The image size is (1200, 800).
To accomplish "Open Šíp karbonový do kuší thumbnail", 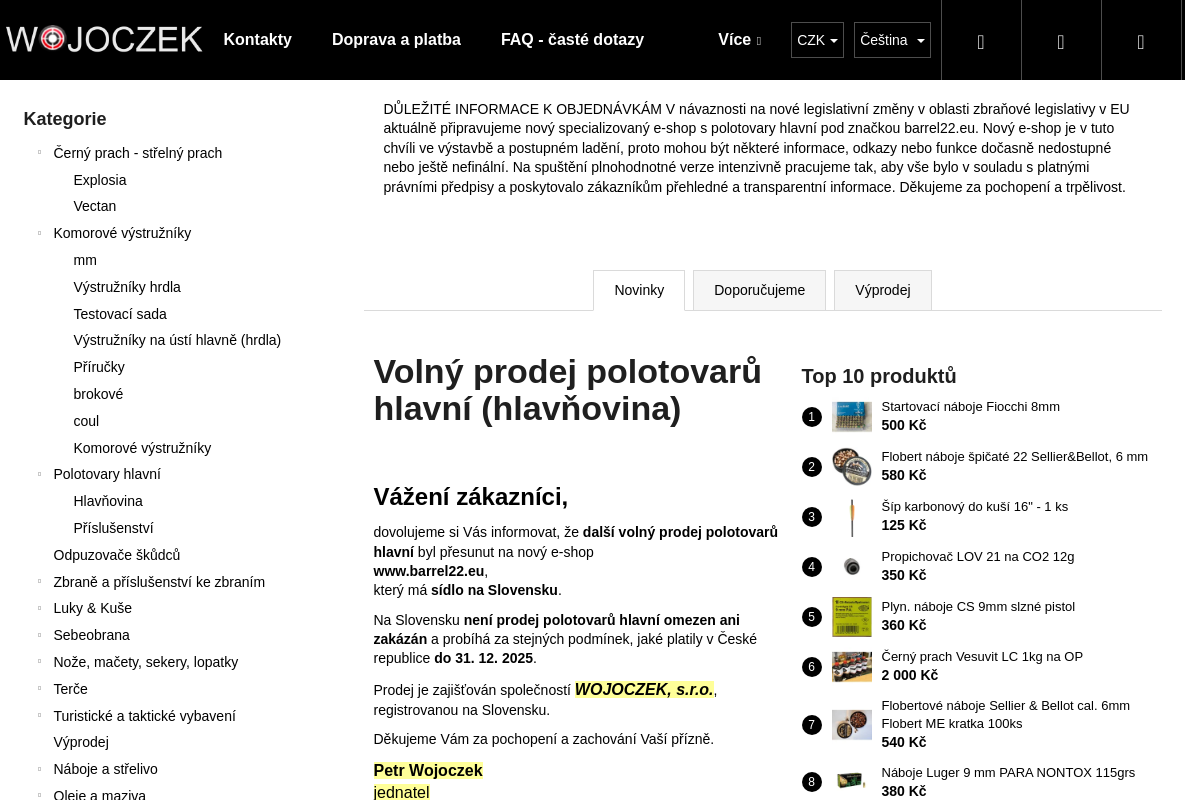I will coord(852,517).
